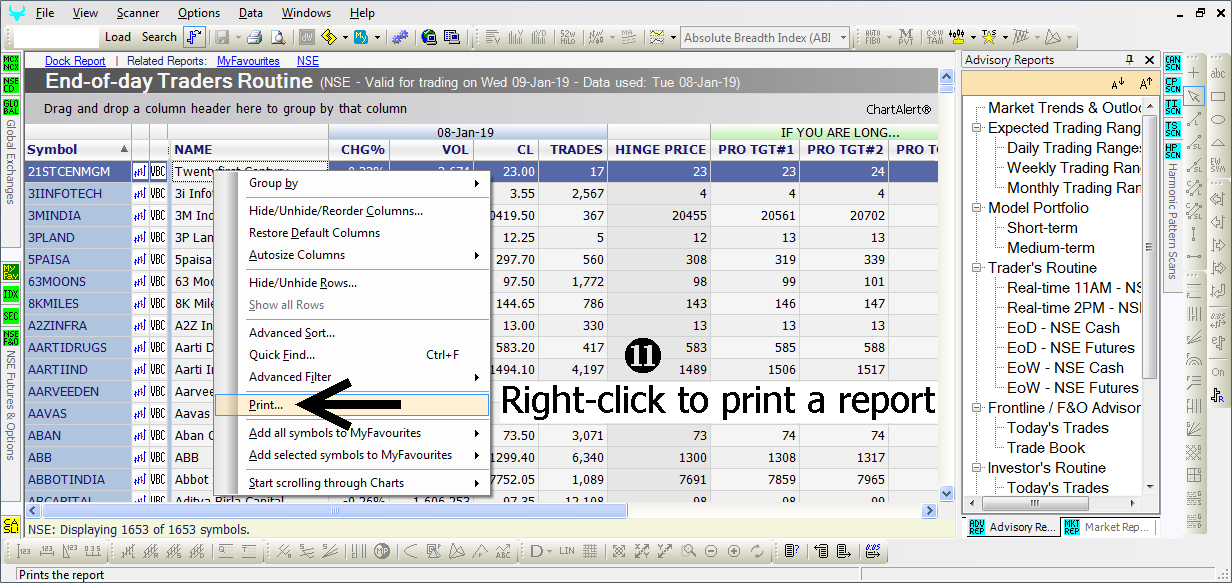1232x583 pixels.
Task: Open the NSE related report link
Action: (x=308, y=61)
